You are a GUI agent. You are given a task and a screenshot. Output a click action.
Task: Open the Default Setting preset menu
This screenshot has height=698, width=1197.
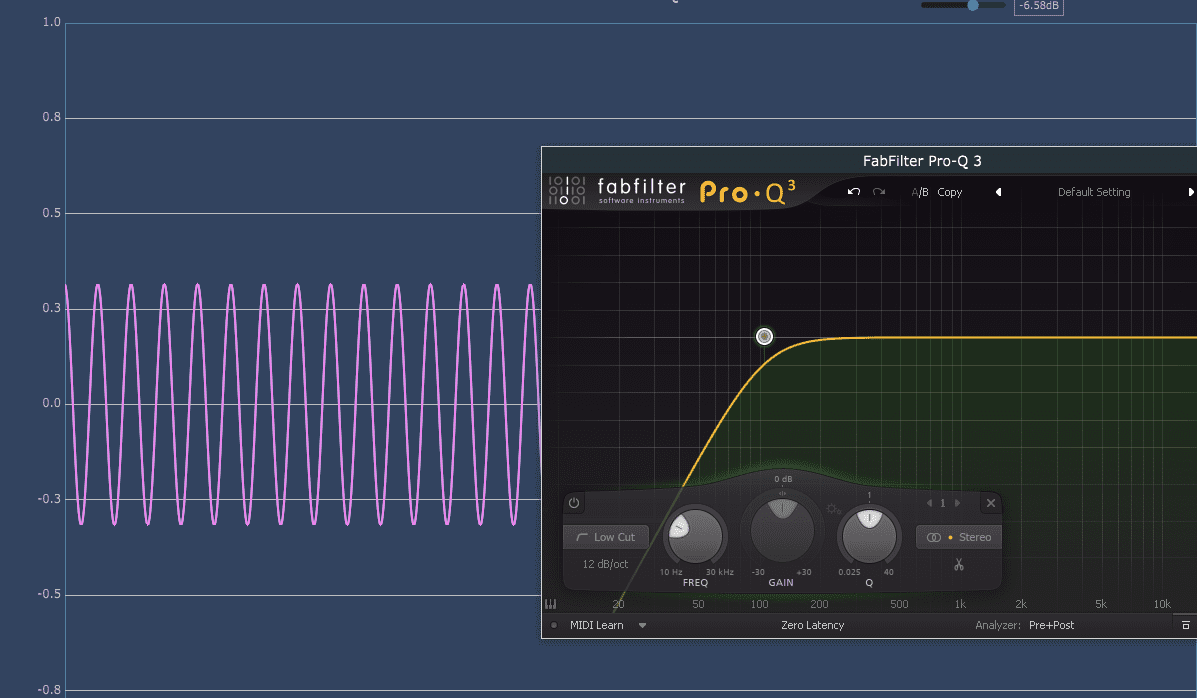(1094, 192)
